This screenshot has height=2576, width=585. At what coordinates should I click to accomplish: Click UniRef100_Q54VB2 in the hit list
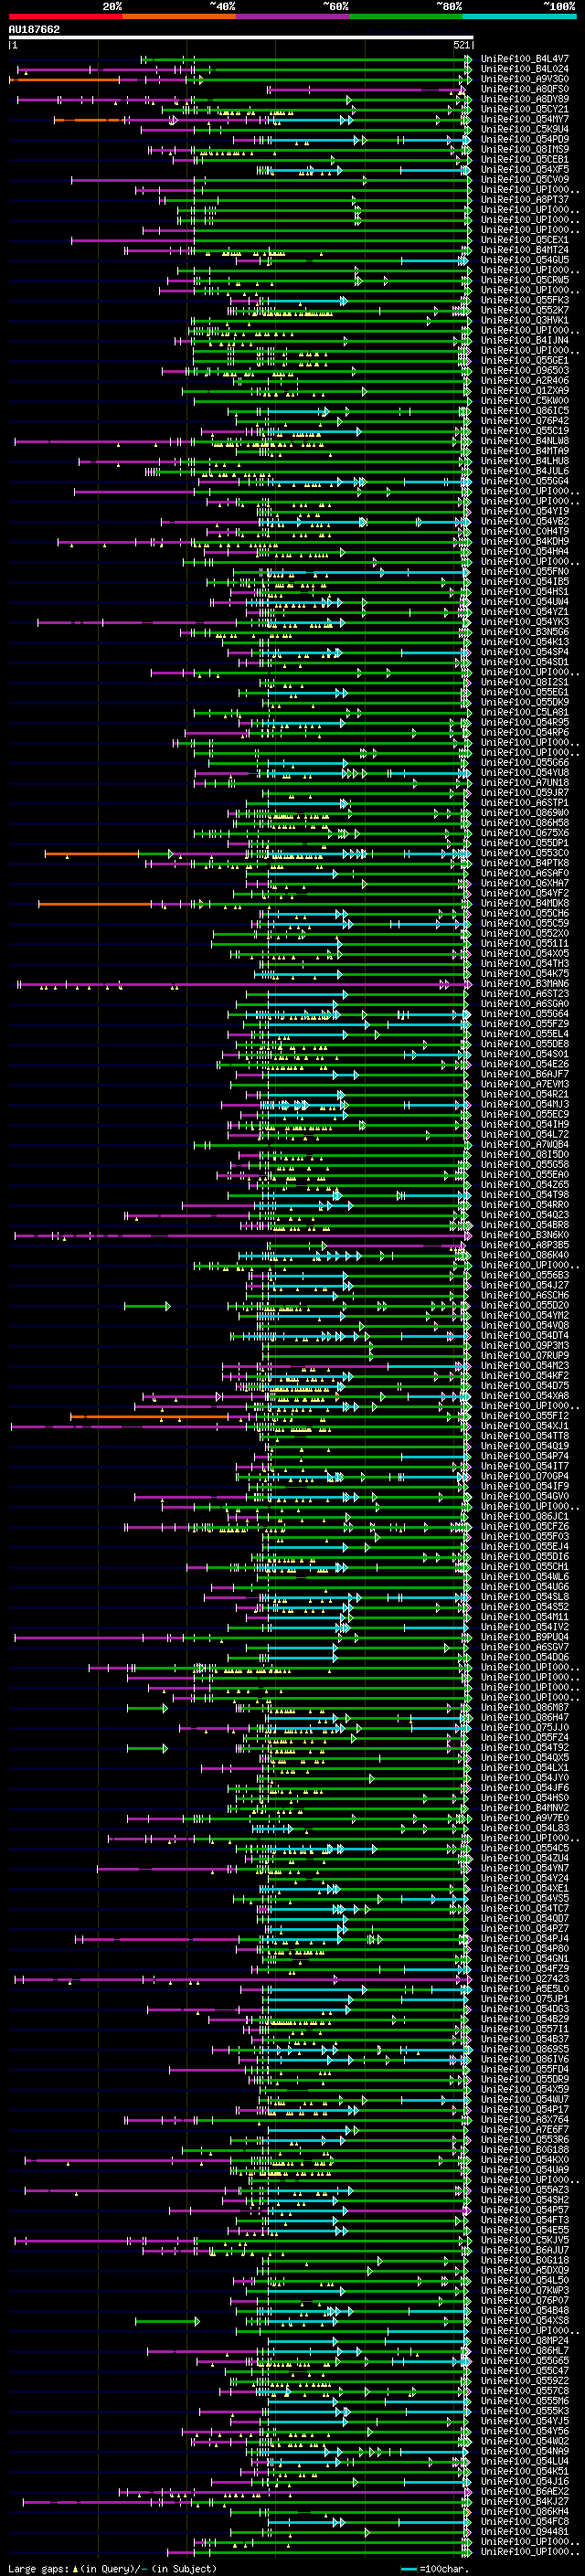pyautogui.click(x=525, y=521)
